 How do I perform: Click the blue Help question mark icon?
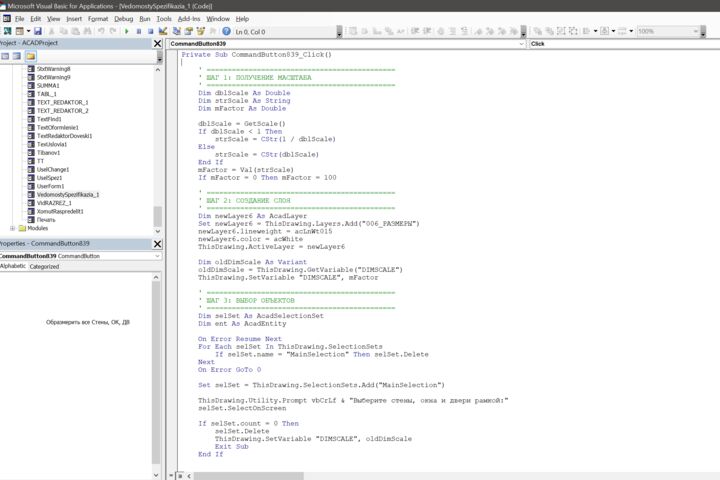[x=226, y=31]
